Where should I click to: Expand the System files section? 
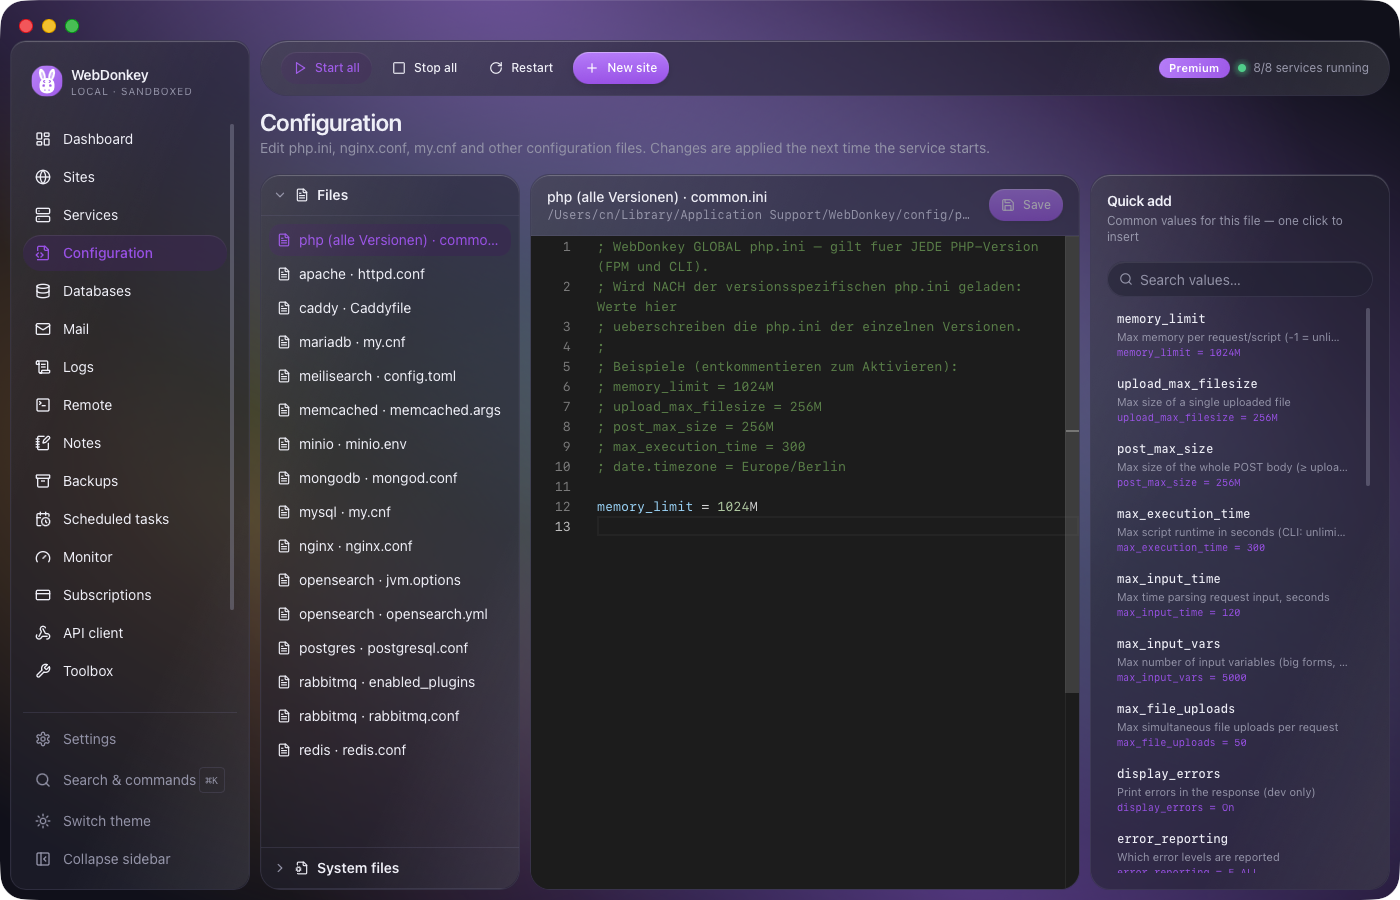click(x=390, y=868)
